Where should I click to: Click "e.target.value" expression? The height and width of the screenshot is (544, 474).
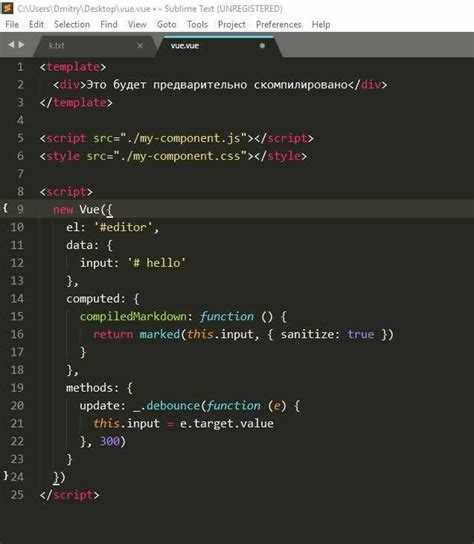[227, 424]
